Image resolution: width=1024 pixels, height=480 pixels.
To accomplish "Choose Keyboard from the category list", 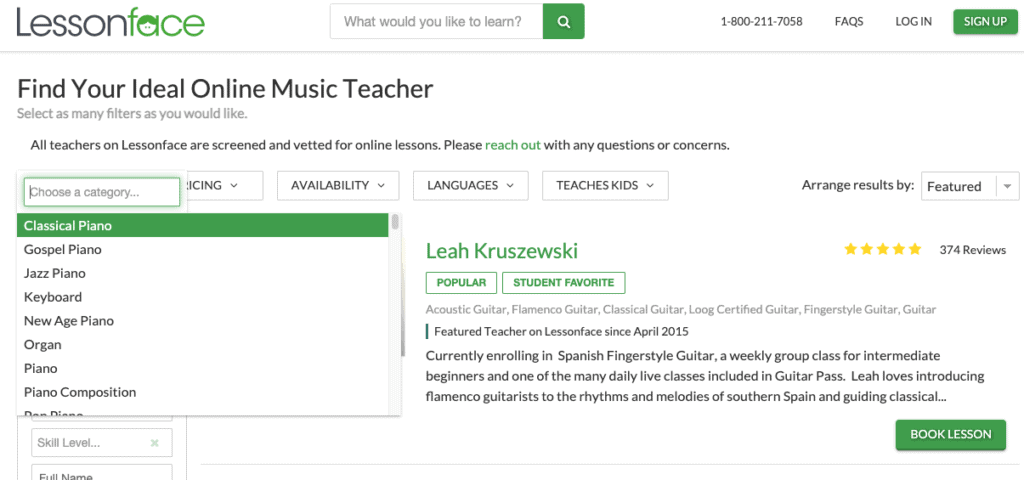I will click(x=202, y=297).
